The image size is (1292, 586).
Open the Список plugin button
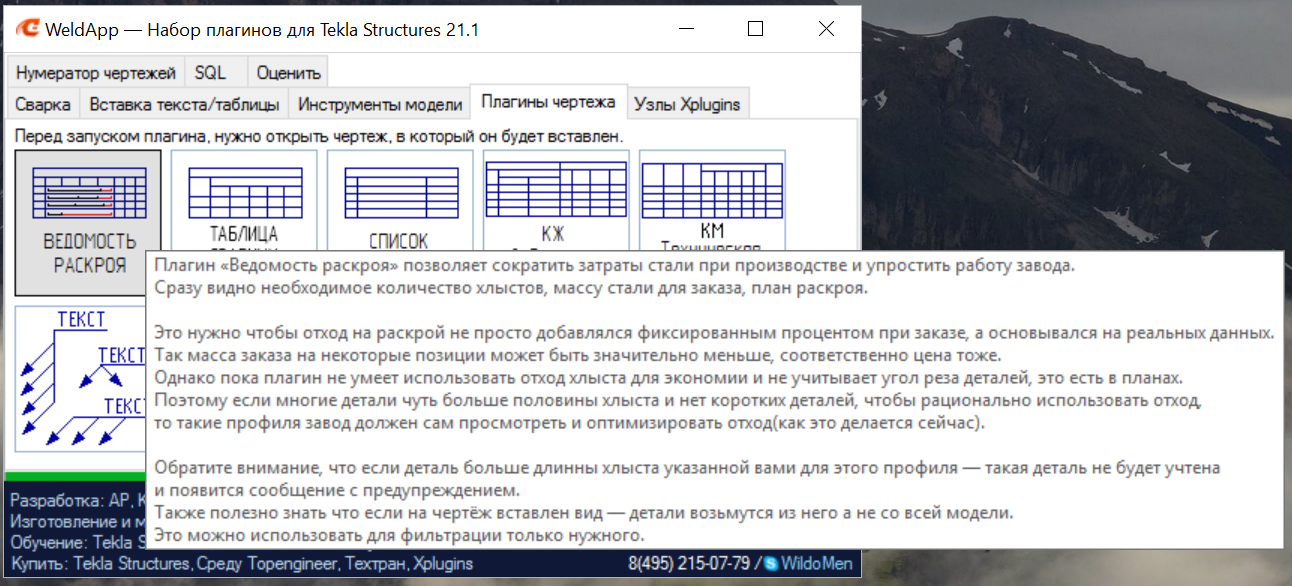[400, 199]
